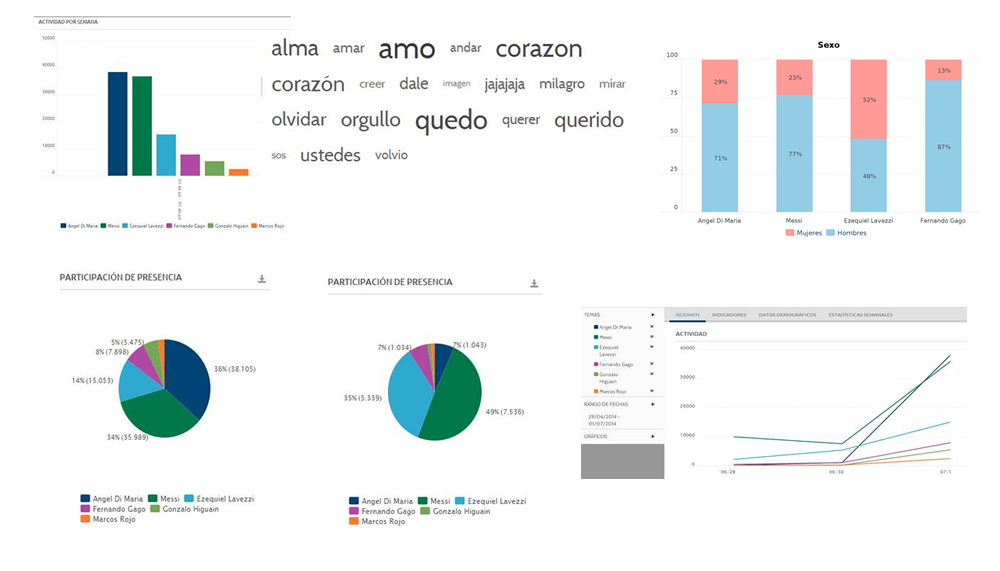Screen dimensions: 1000x571
Task: Toggle Marcos Rojo in left pie legend
Action: (108, 519)
